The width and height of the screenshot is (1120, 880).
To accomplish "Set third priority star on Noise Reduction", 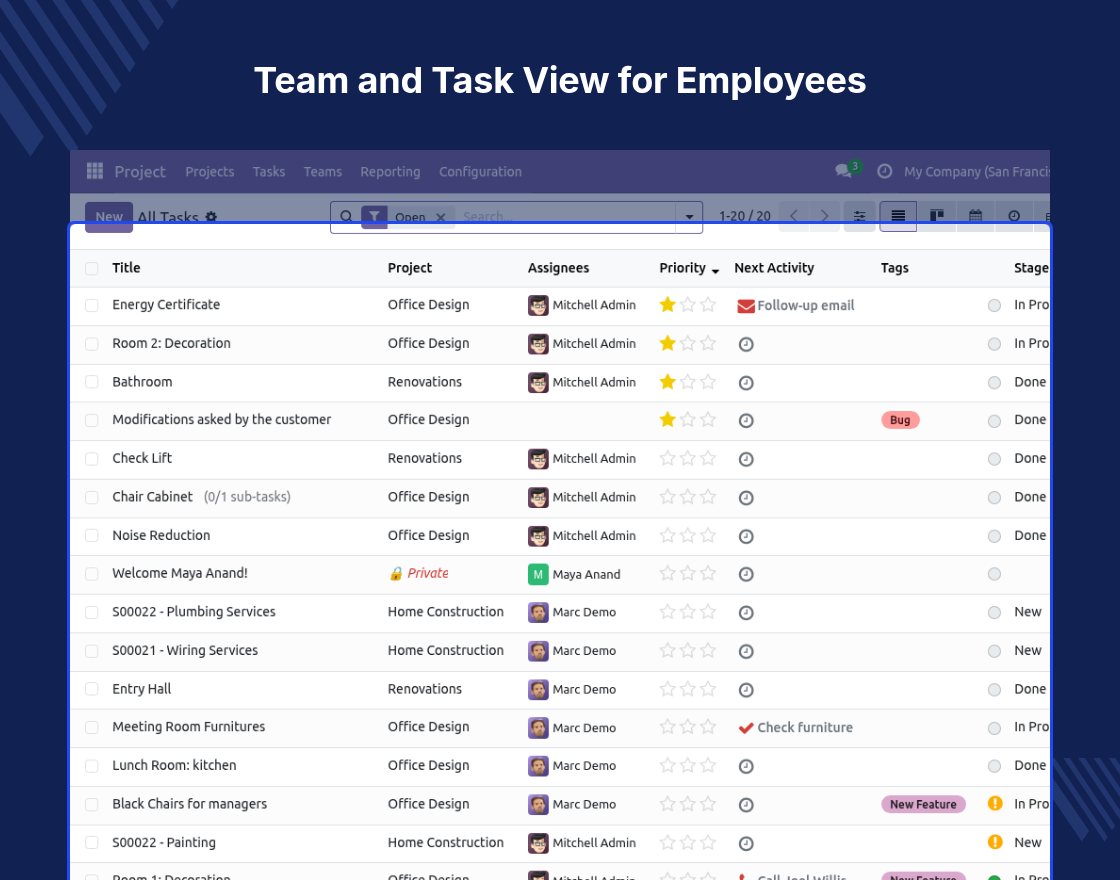I will click(x=708, y=535).
